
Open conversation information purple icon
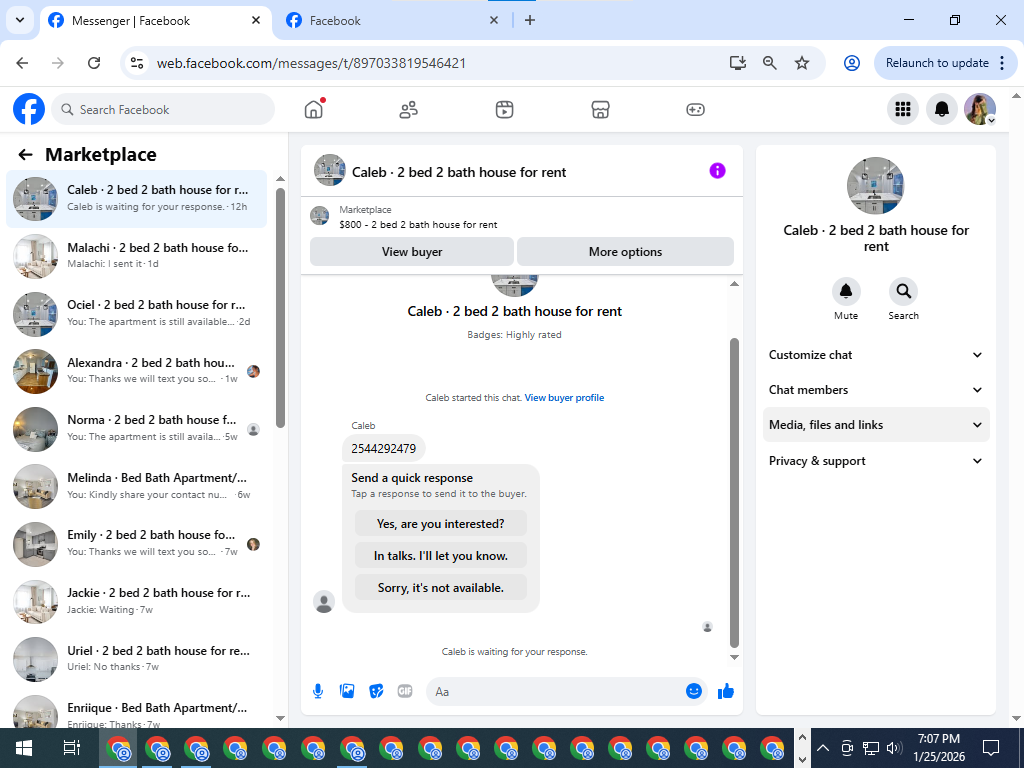click(x=717, y=171)
